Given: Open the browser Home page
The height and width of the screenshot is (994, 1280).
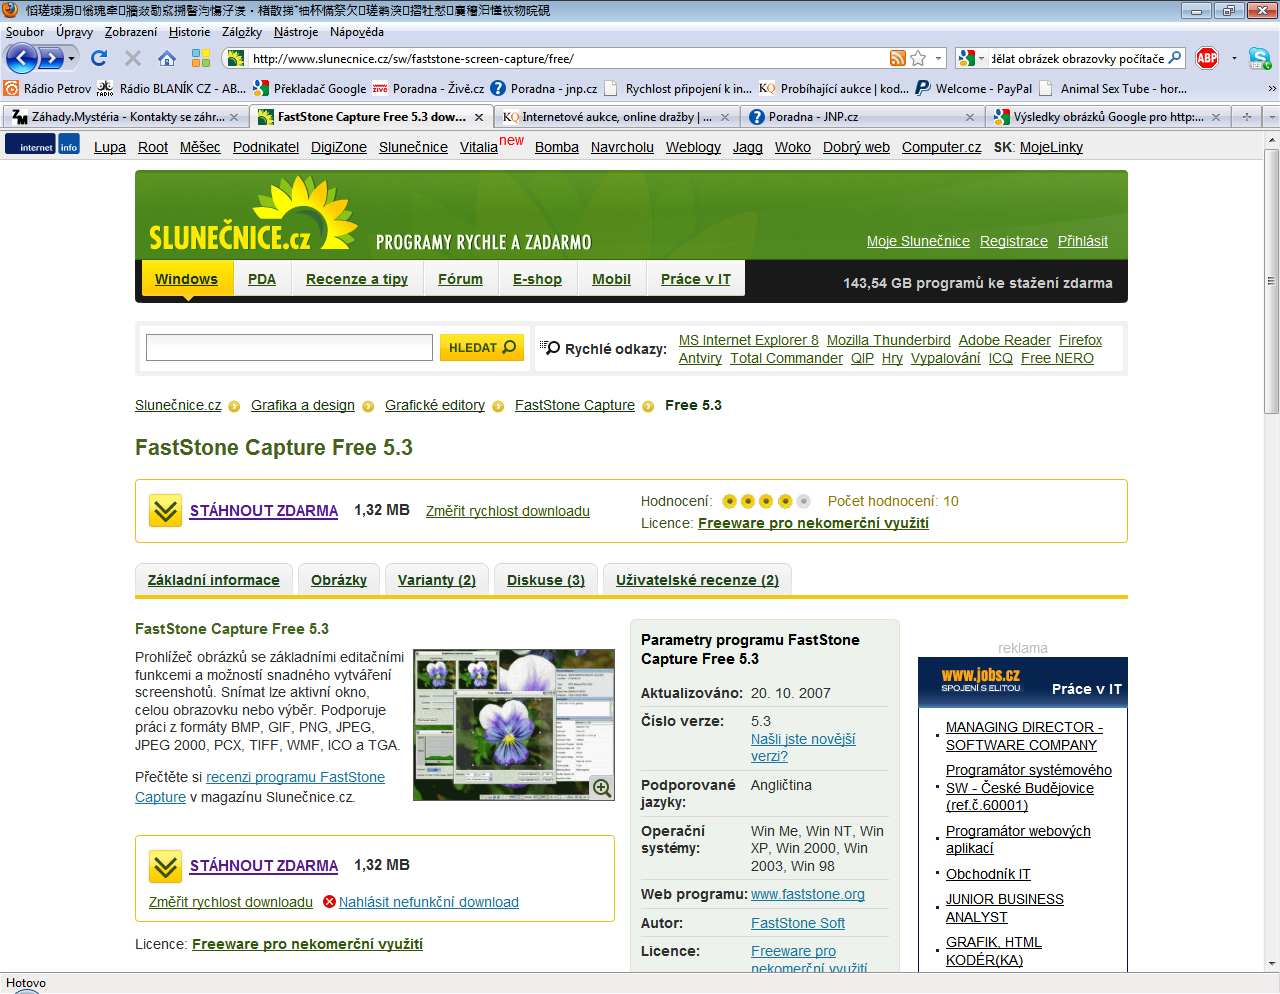Looking at the screenshot, I should [167, 58].
